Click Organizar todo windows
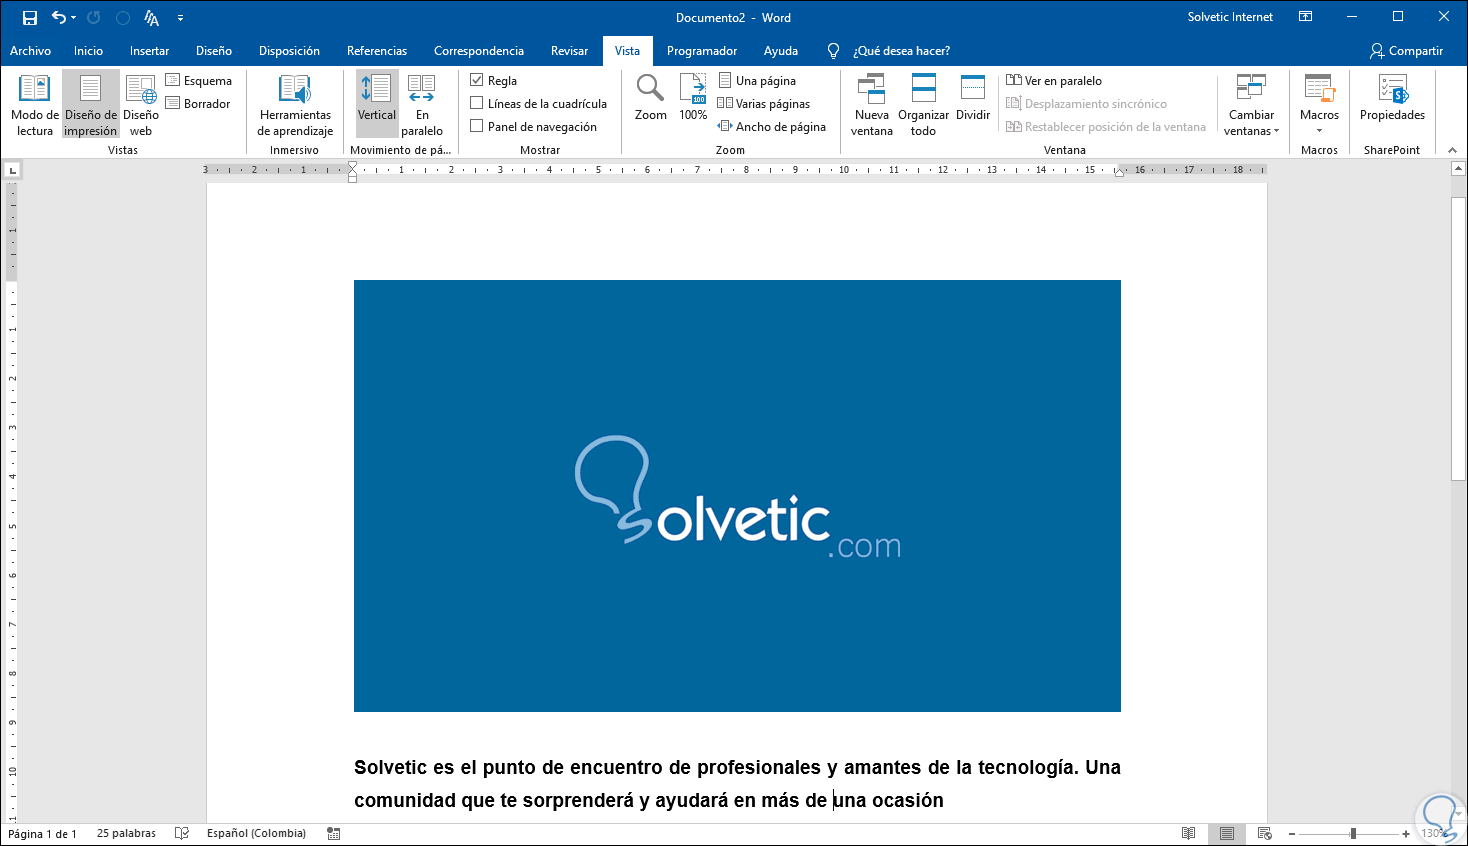 coord(924,104)
